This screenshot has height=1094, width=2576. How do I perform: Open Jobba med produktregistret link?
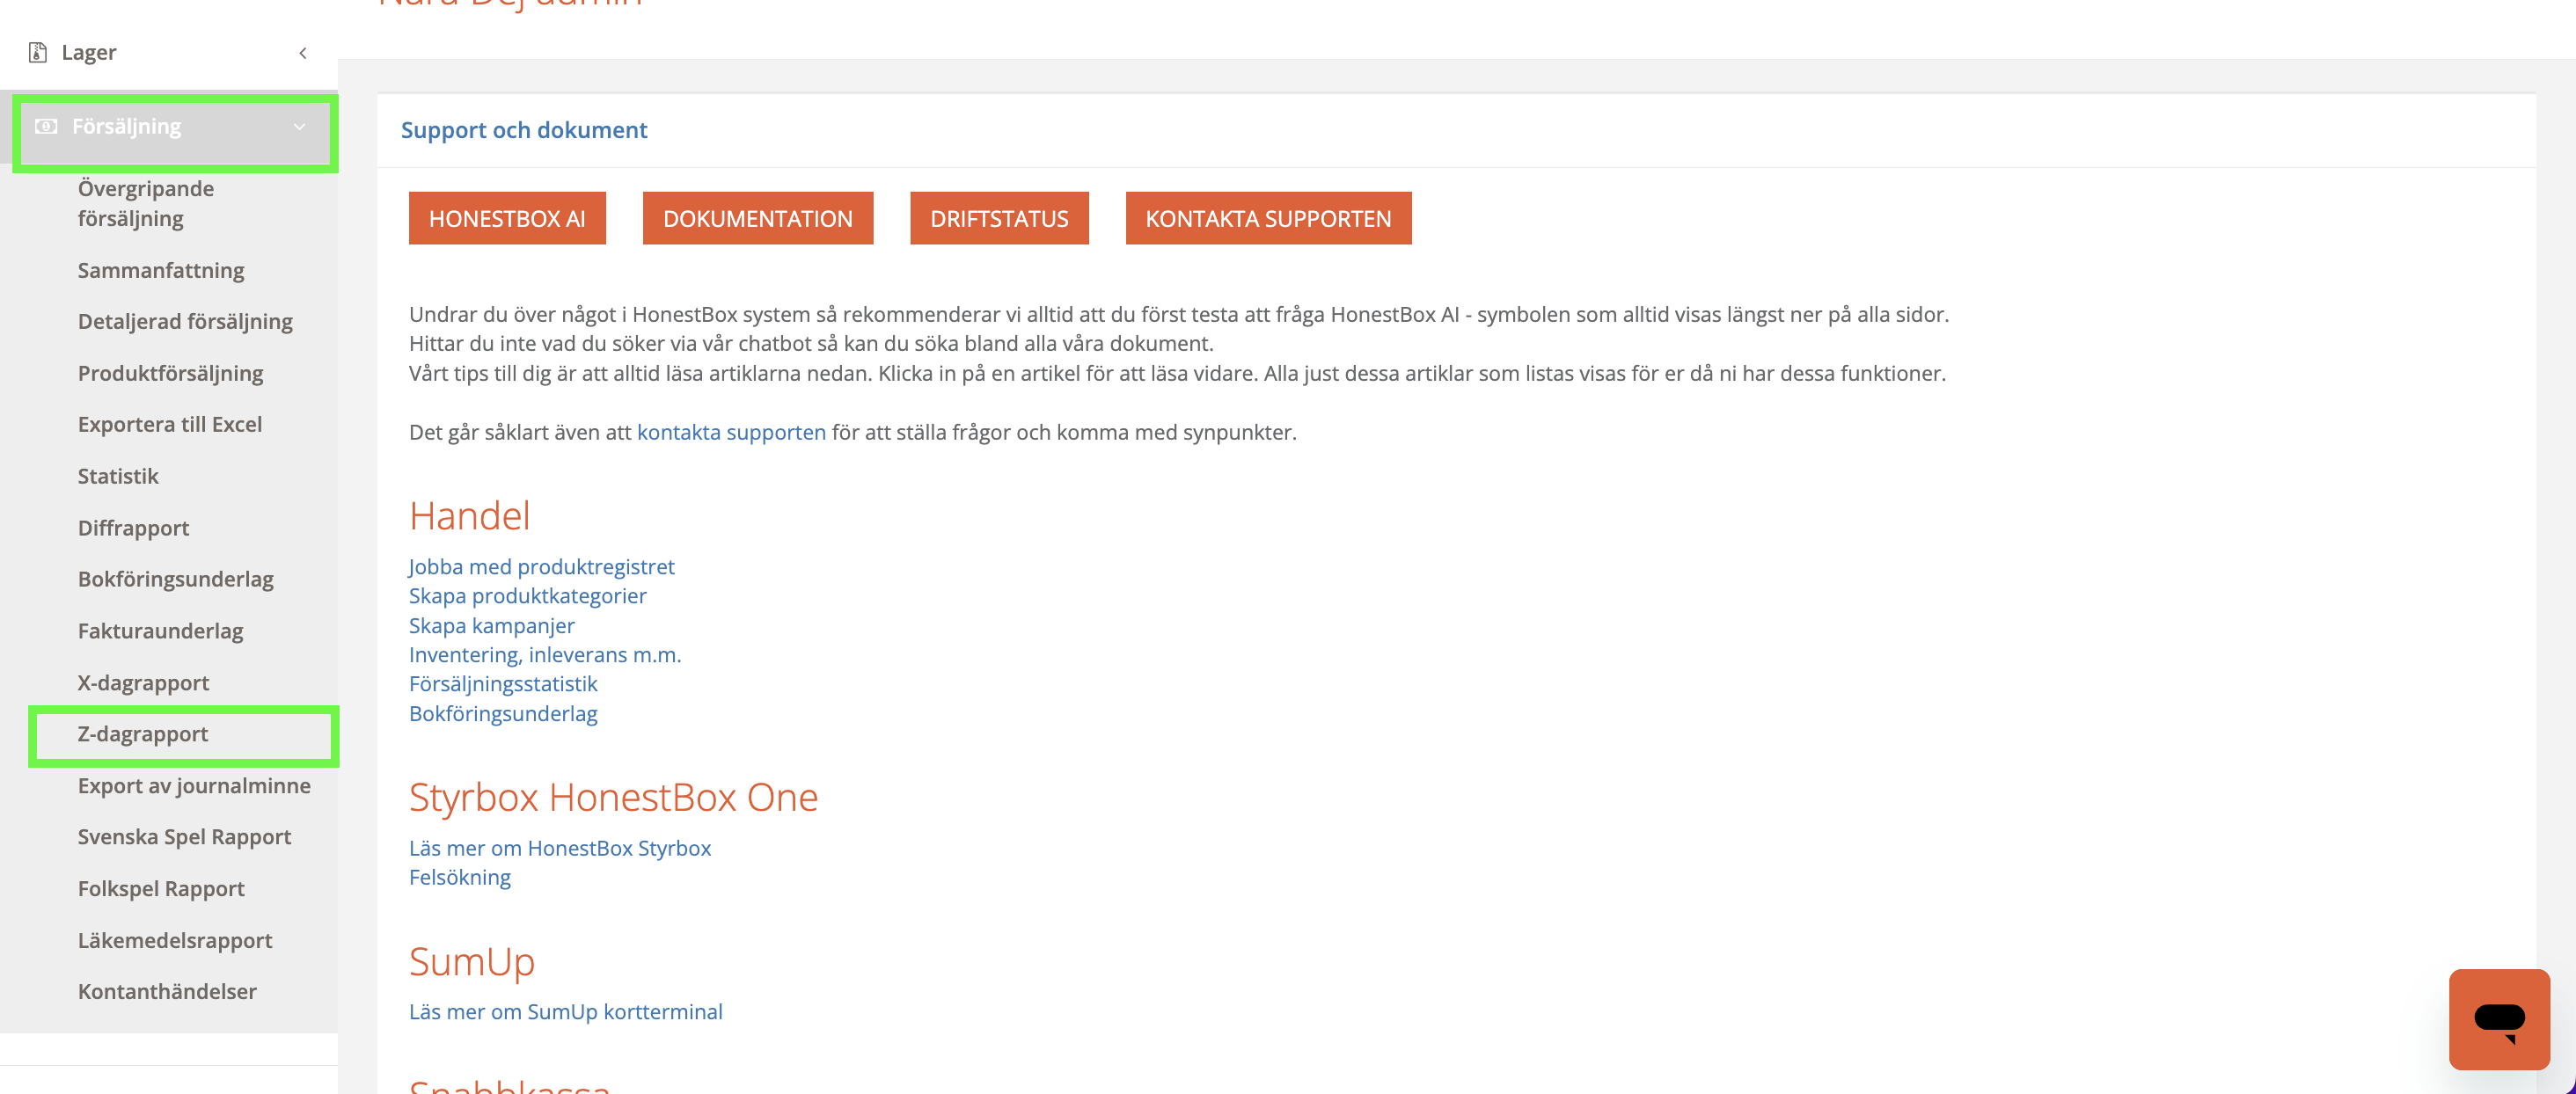(x=541, y=566)
